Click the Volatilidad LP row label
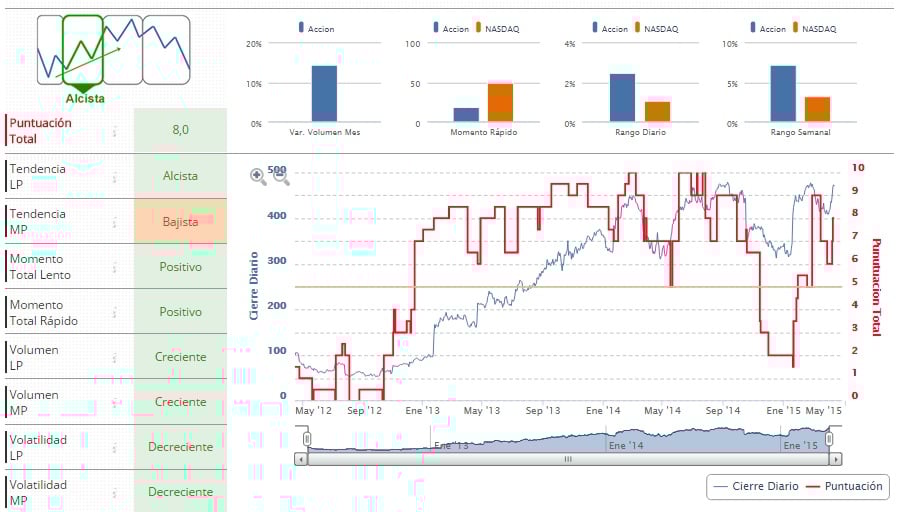This screenshot has width=908, height=512. (x=38, y=448)
